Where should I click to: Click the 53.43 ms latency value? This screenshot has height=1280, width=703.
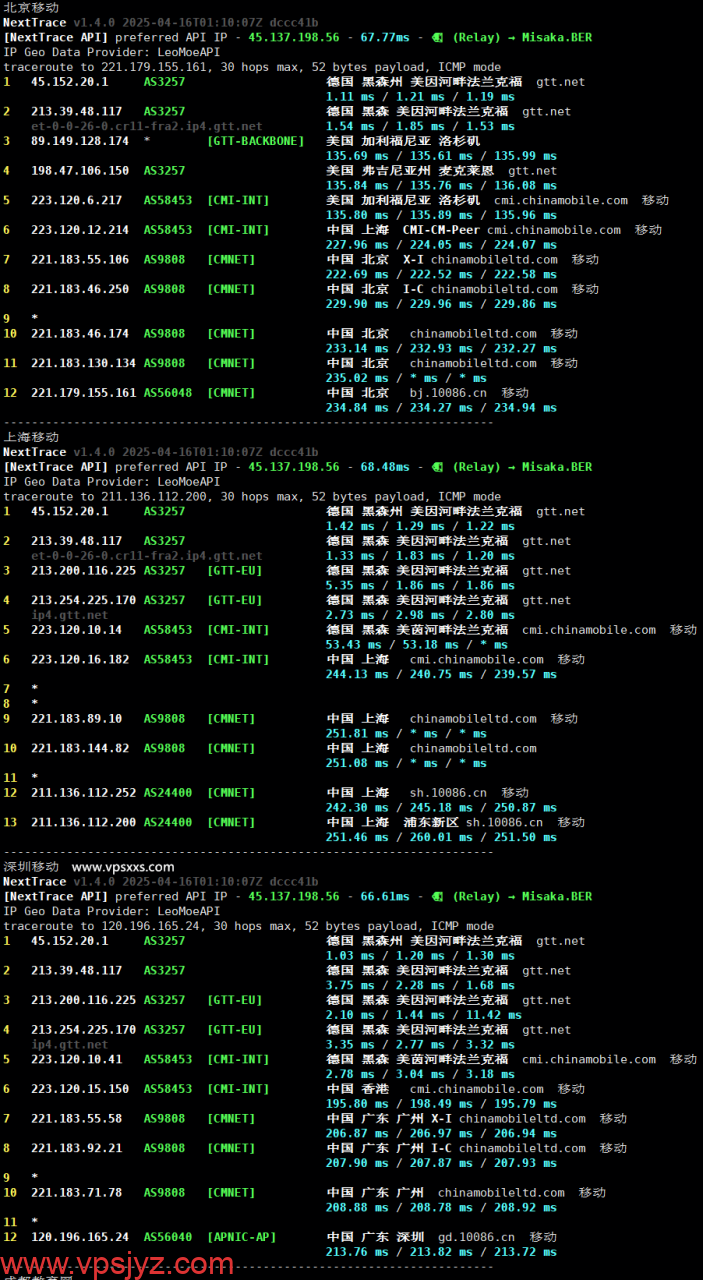point(353,645)
